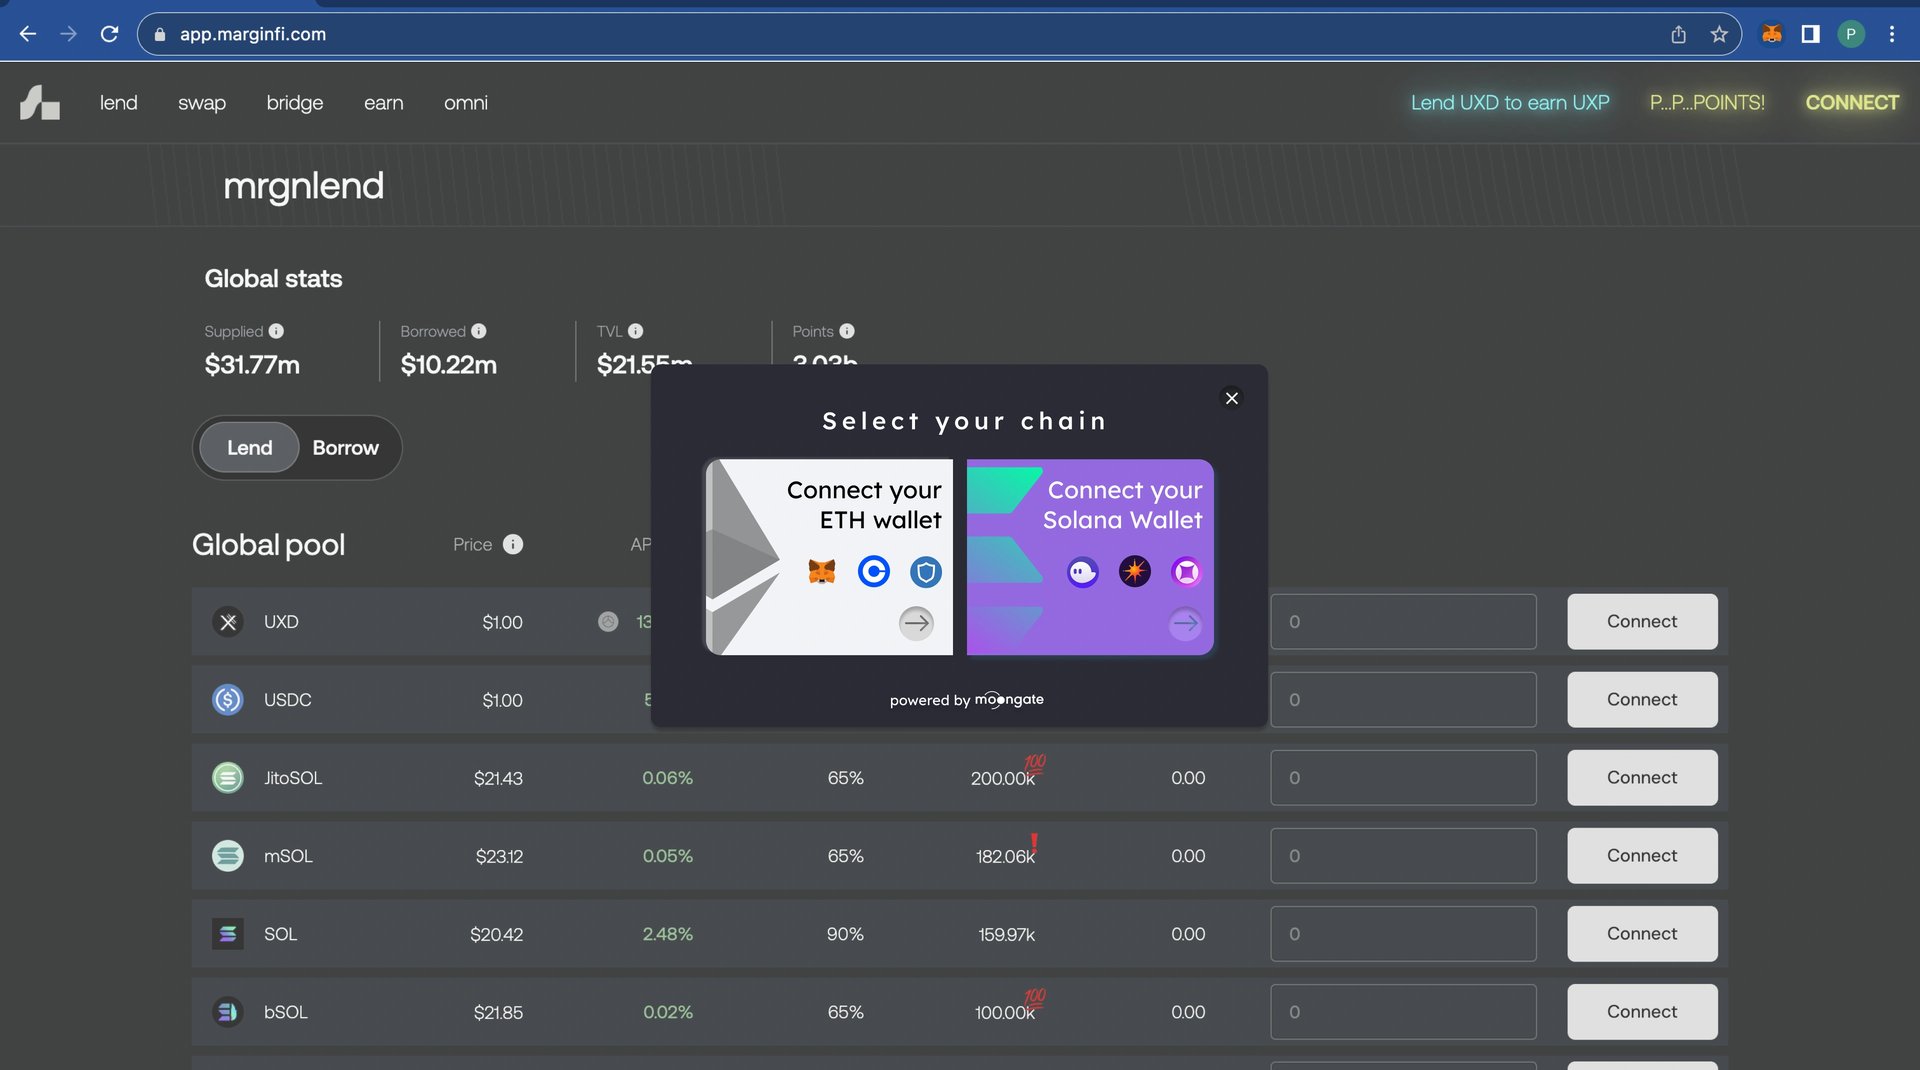Pick the blue shield wallet icon
Screen dimensions: 1920x1070
(x=926, y=572)
